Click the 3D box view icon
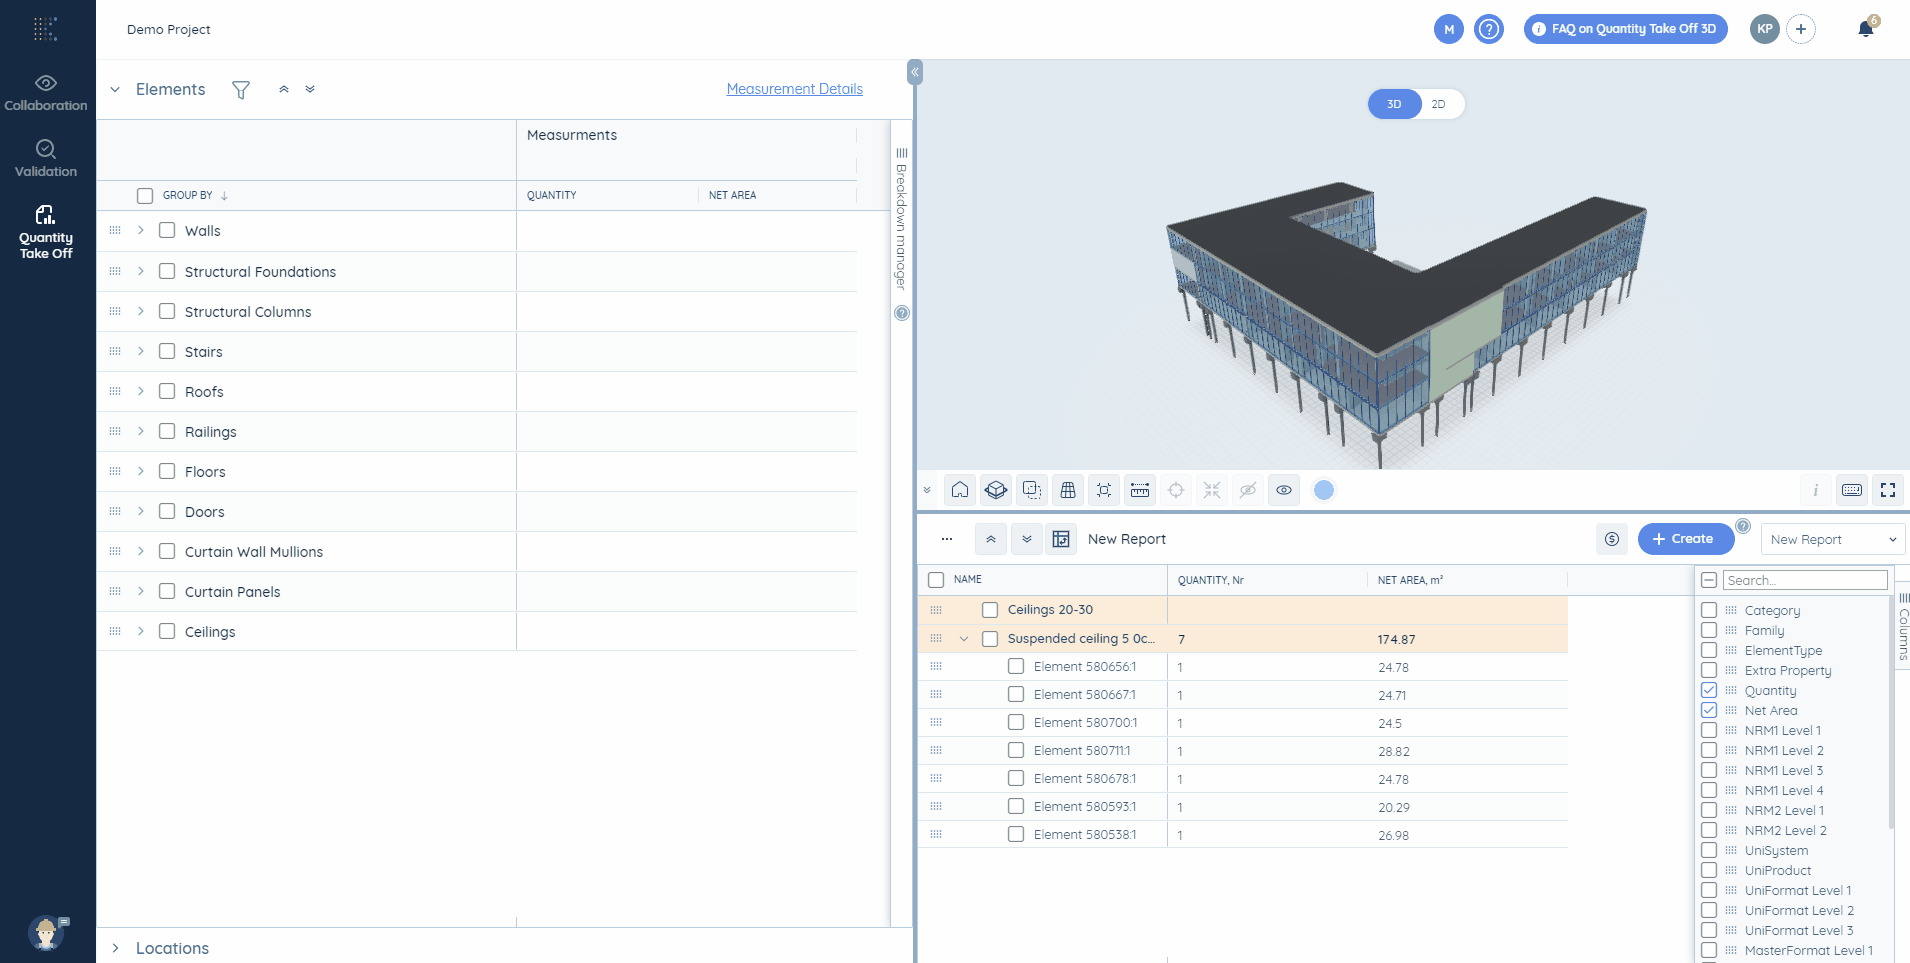This screenshot has height=963, width=1910. pyautogui.click(x=996, y=490)
